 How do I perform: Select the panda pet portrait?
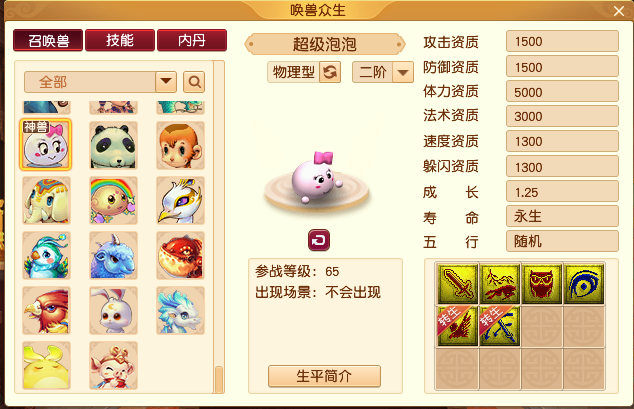tap(113, 145)
